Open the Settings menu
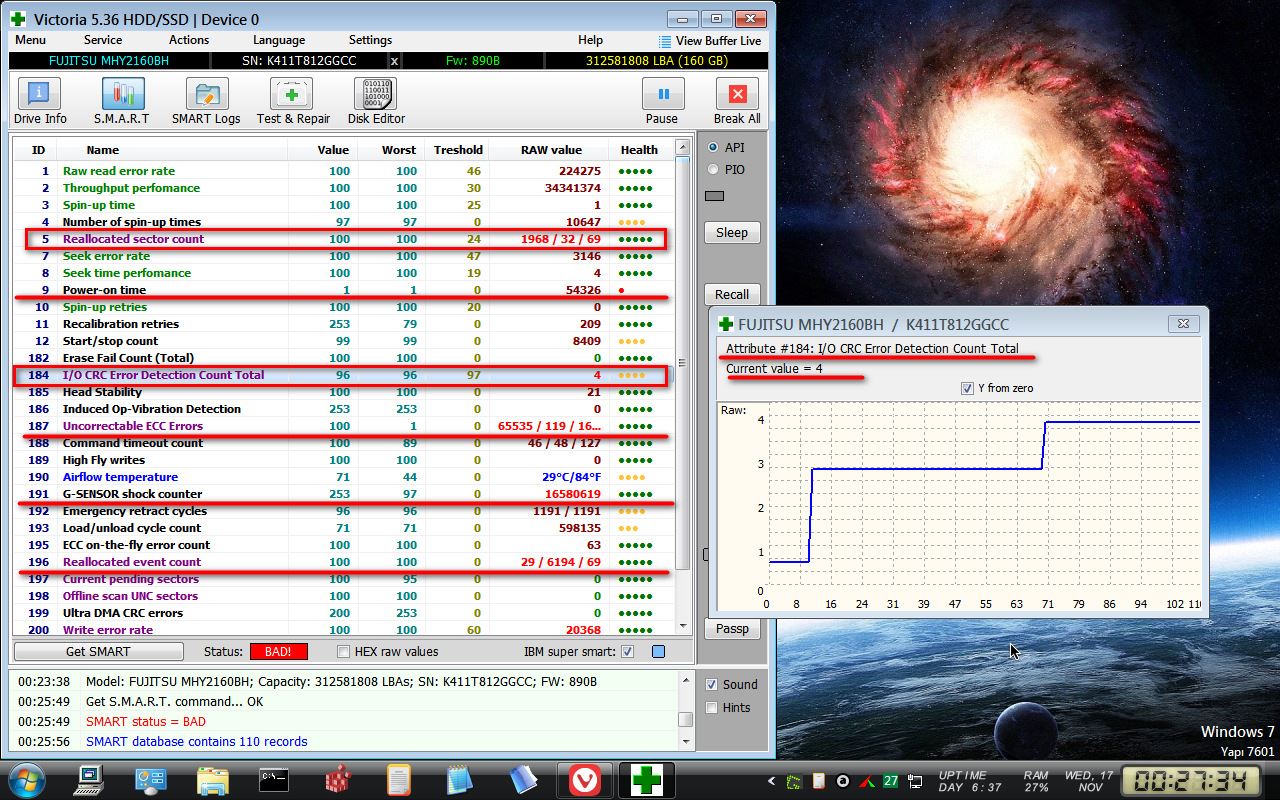Image resolution: width=1280 pixels, height=800 pixels. 370,40
